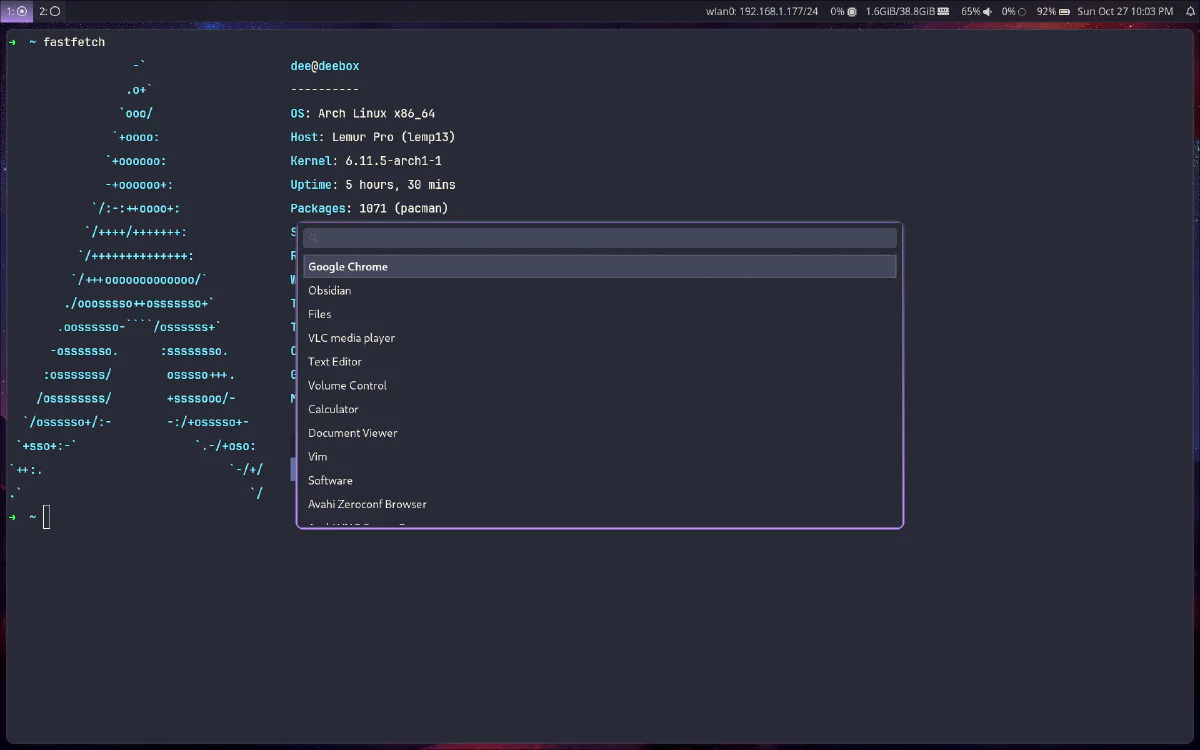Select Volume Control in the list
Viewport: 1200px width, 750px height.
347,386
